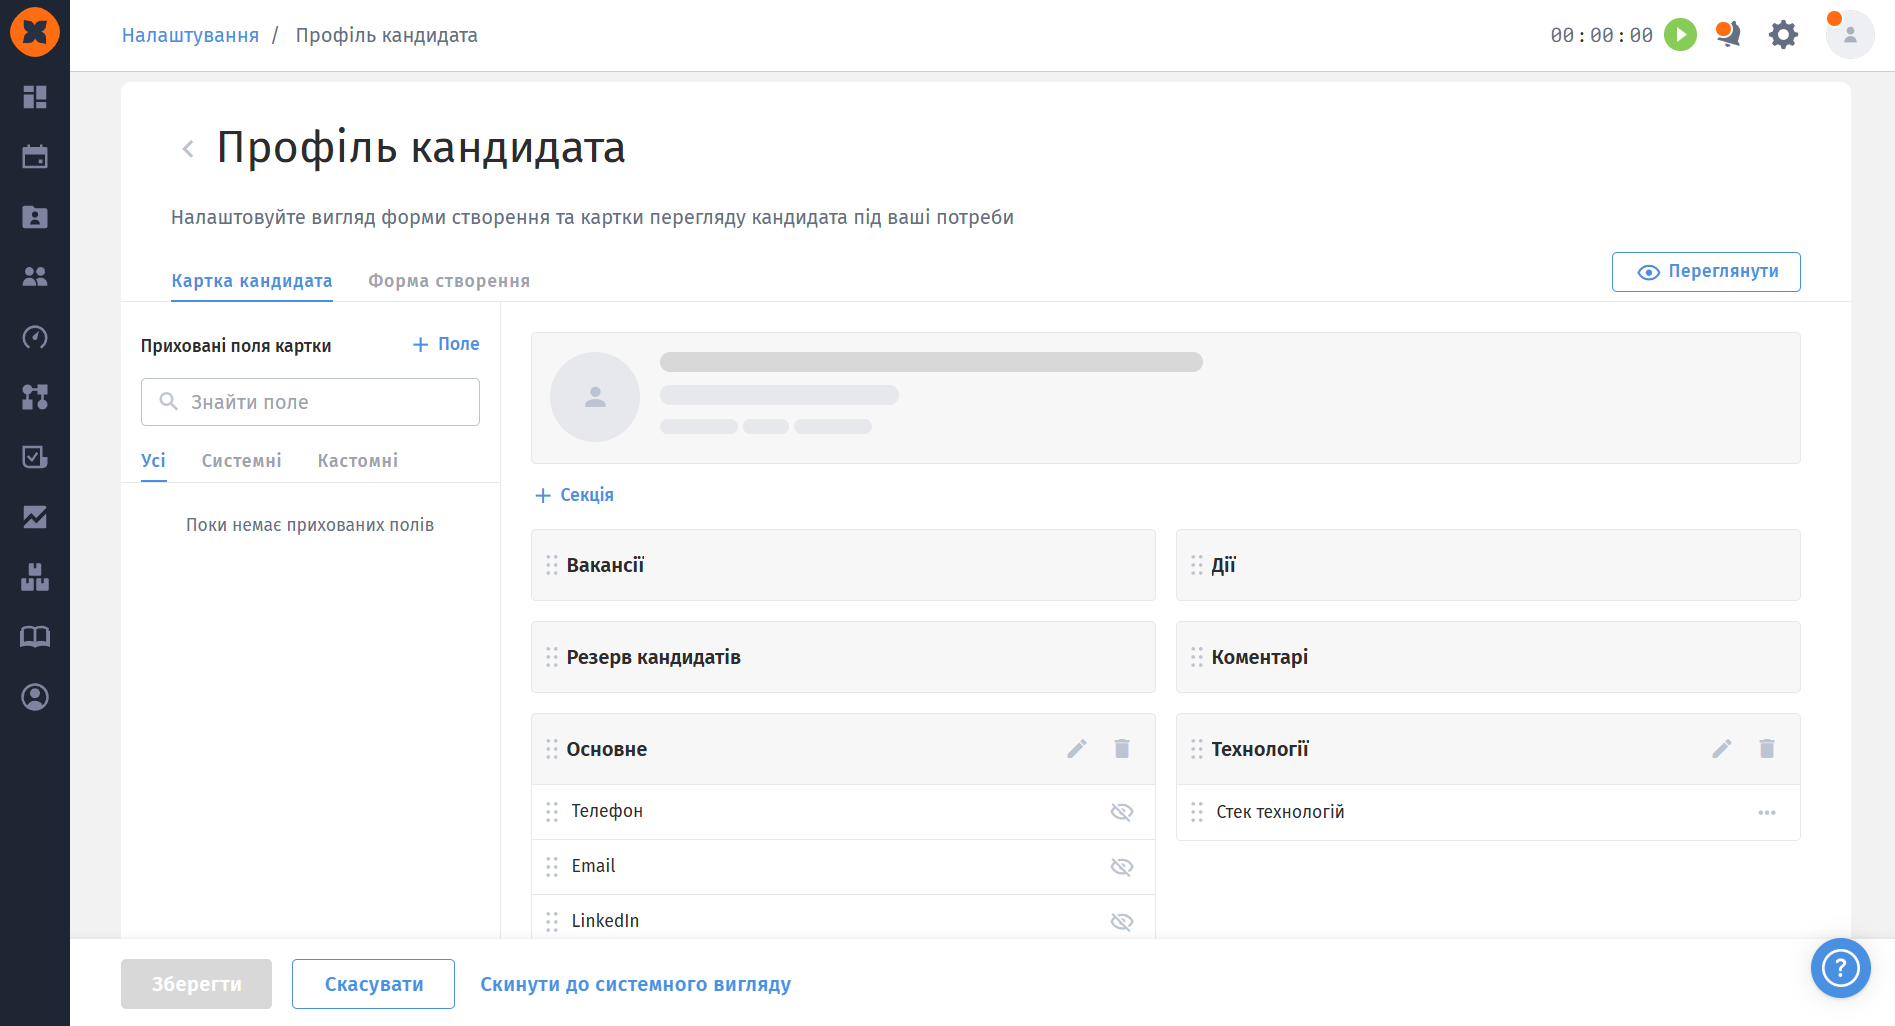
Task: Click the Скасувати button
Action: (373, 984)
